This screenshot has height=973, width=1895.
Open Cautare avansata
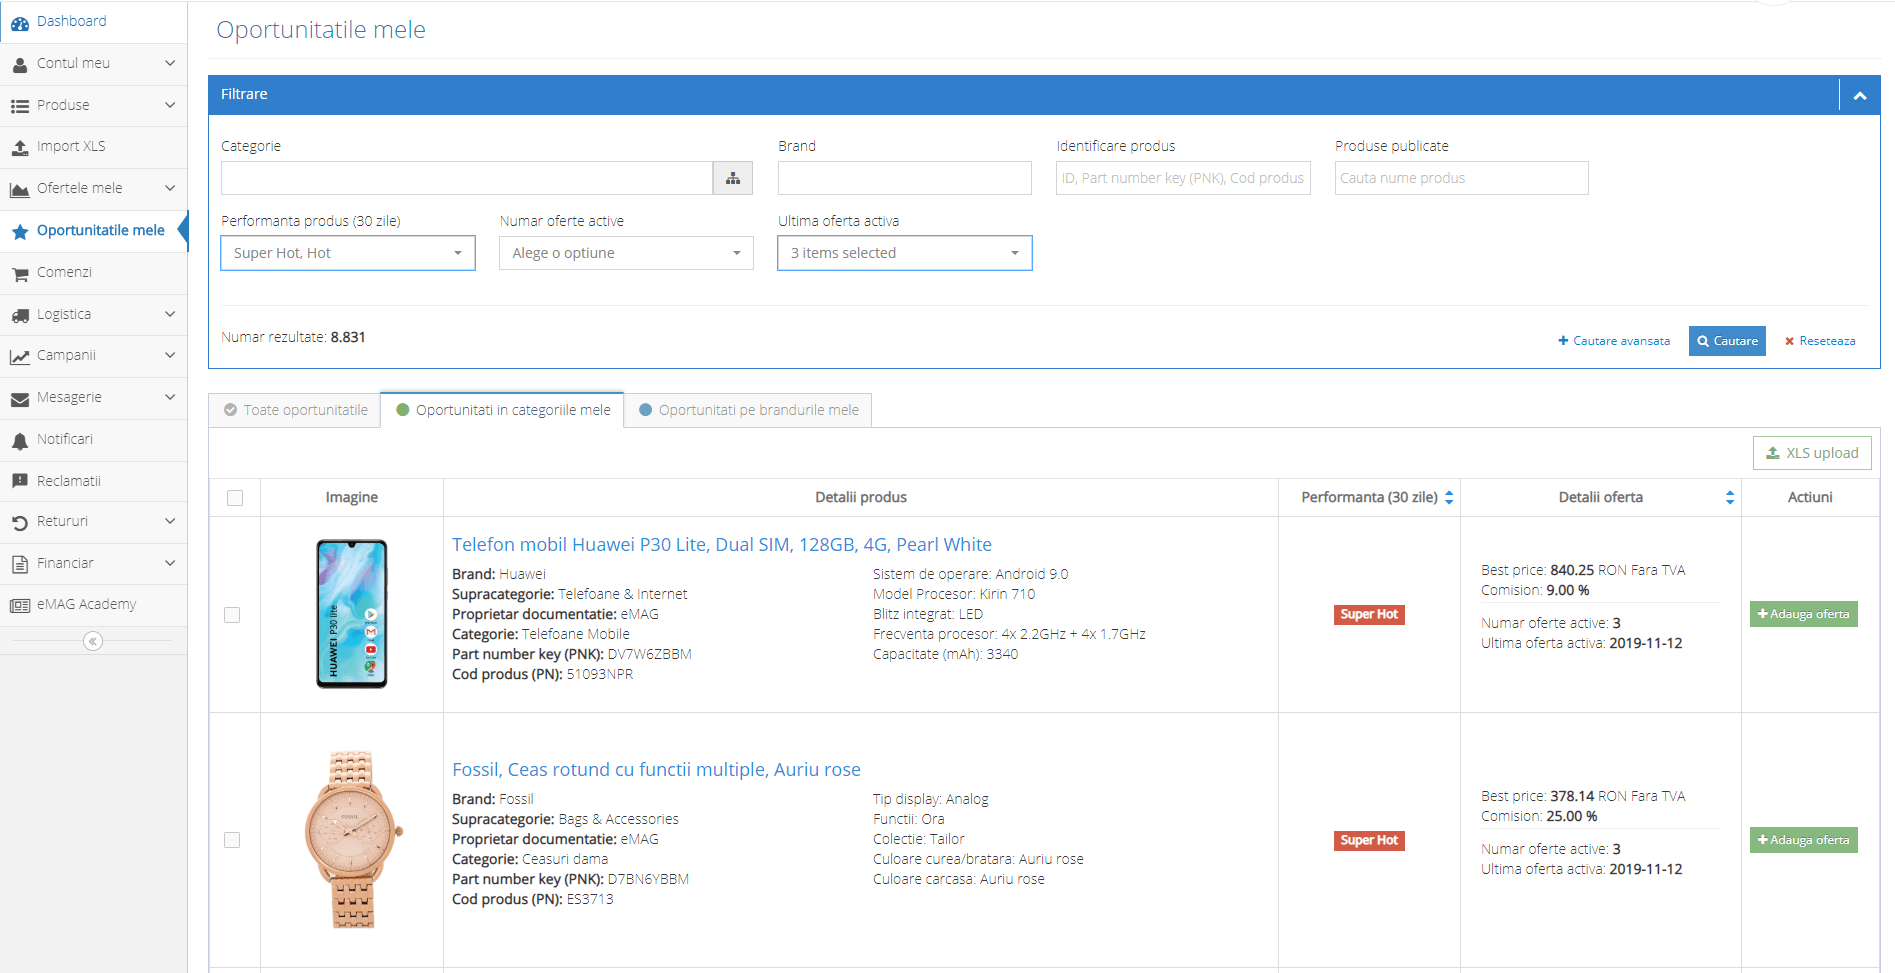coord(1613,341)
